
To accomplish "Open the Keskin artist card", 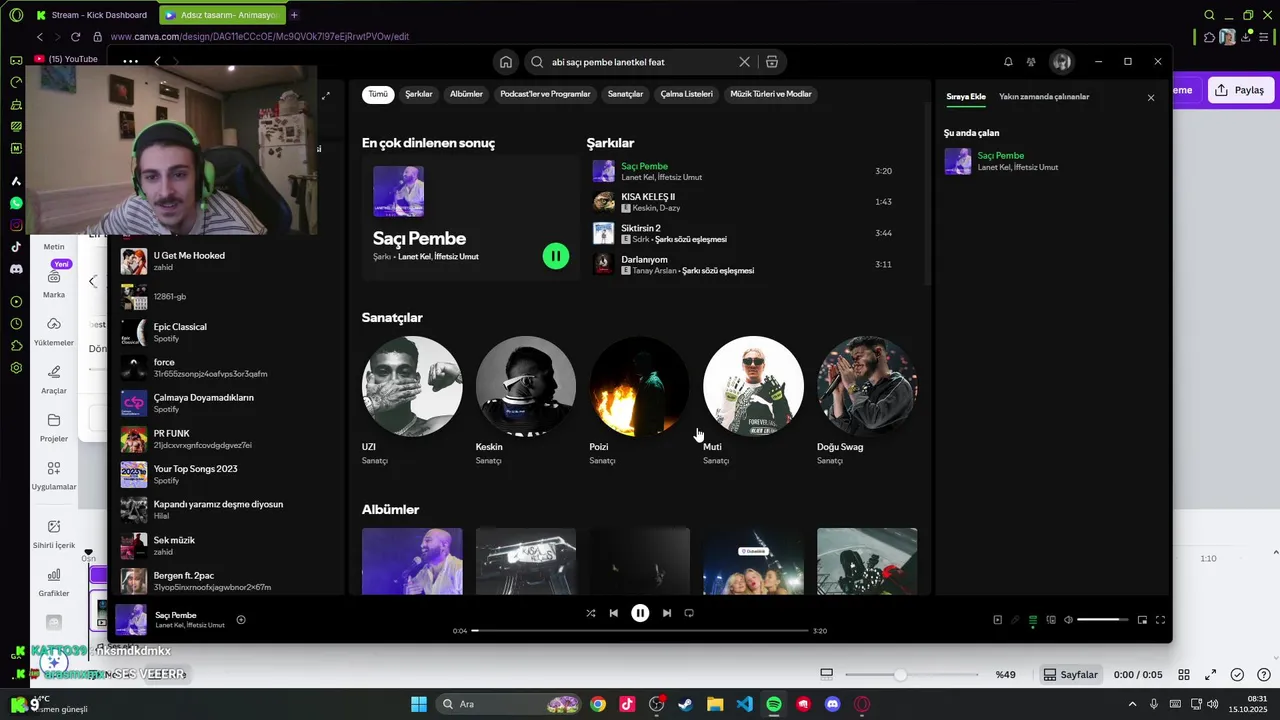I will tap(526, 400).
